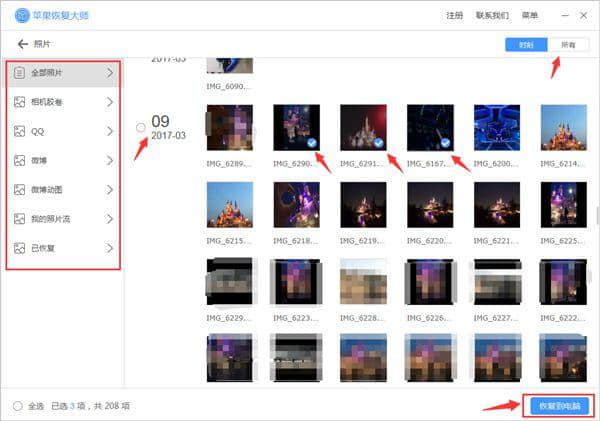This screenshot has width=600, height=421.
Task: Expand 全部照片 category chevron arrow
Action: [110, 73]
